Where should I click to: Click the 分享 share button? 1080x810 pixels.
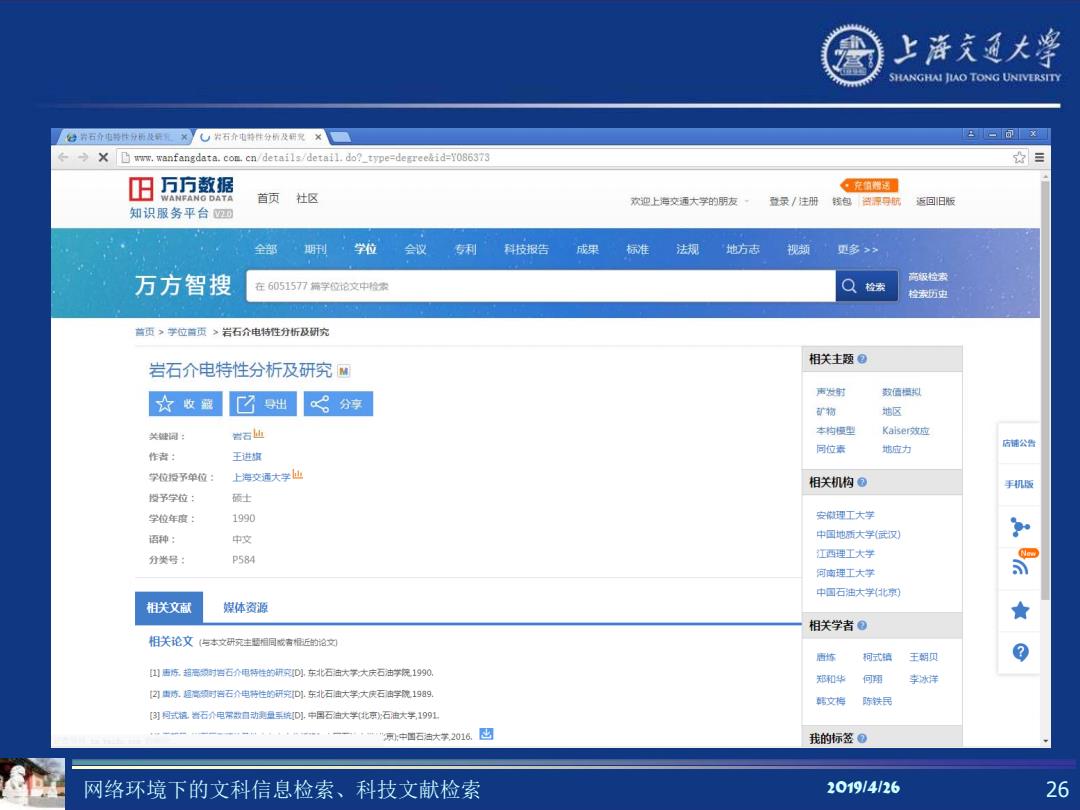point(338,404)
